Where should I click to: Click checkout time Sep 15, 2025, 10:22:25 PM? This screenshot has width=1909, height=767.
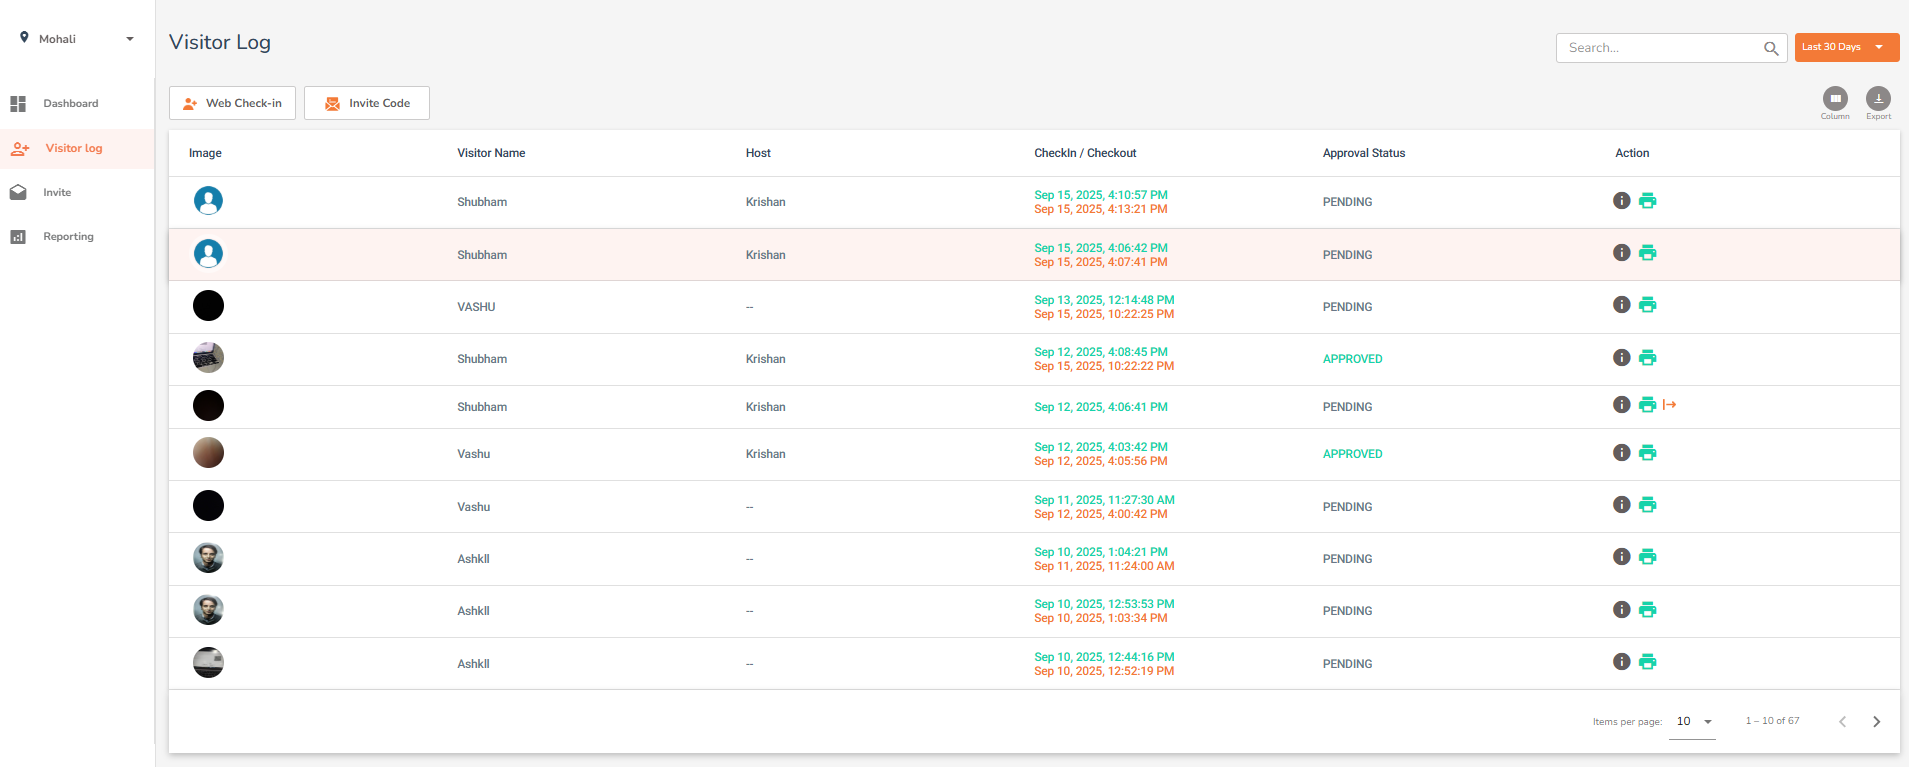click(x=1104, y=314)
